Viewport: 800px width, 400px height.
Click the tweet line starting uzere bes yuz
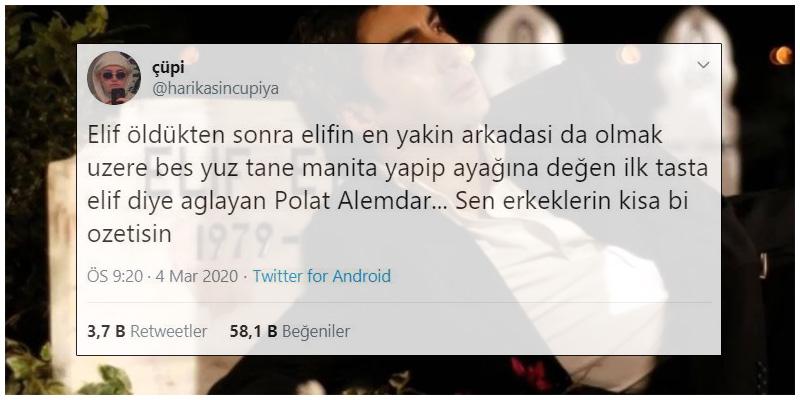(x=397, y=169)
